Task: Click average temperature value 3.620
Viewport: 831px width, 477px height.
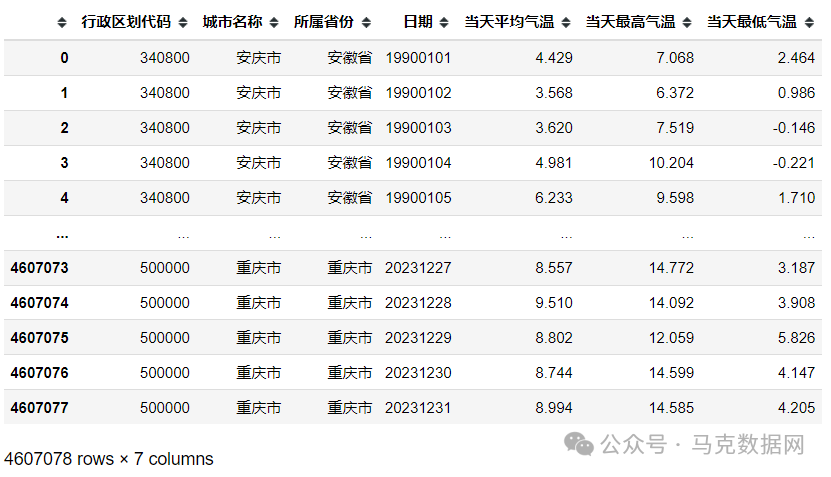Action: (554, 128)
